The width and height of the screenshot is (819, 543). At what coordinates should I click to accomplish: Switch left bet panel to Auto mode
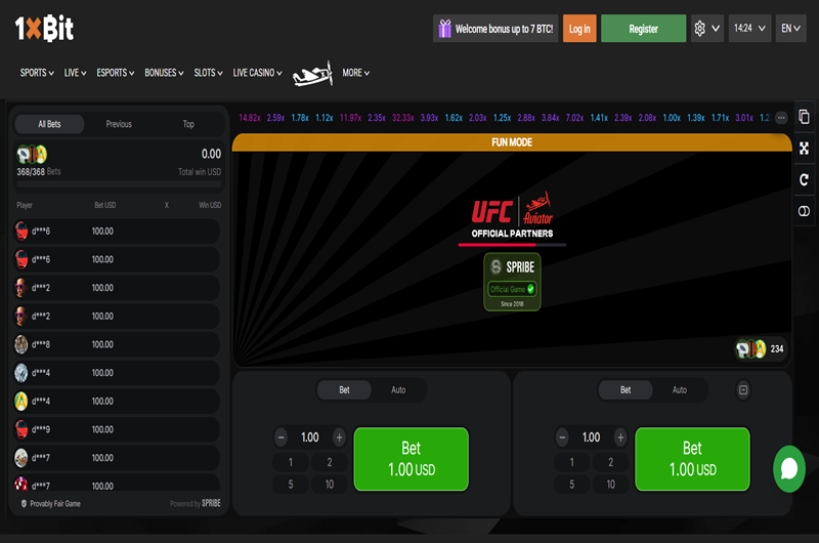coord(398,390)
